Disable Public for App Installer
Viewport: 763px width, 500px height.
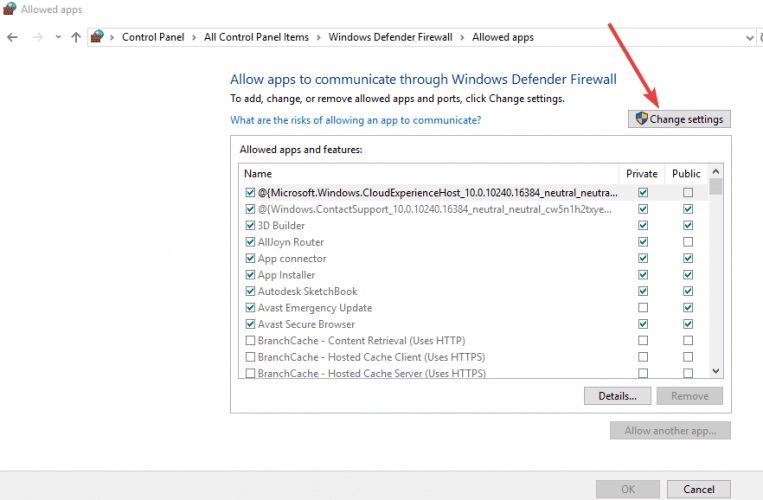pyautogui.click(x=688, y=275)
